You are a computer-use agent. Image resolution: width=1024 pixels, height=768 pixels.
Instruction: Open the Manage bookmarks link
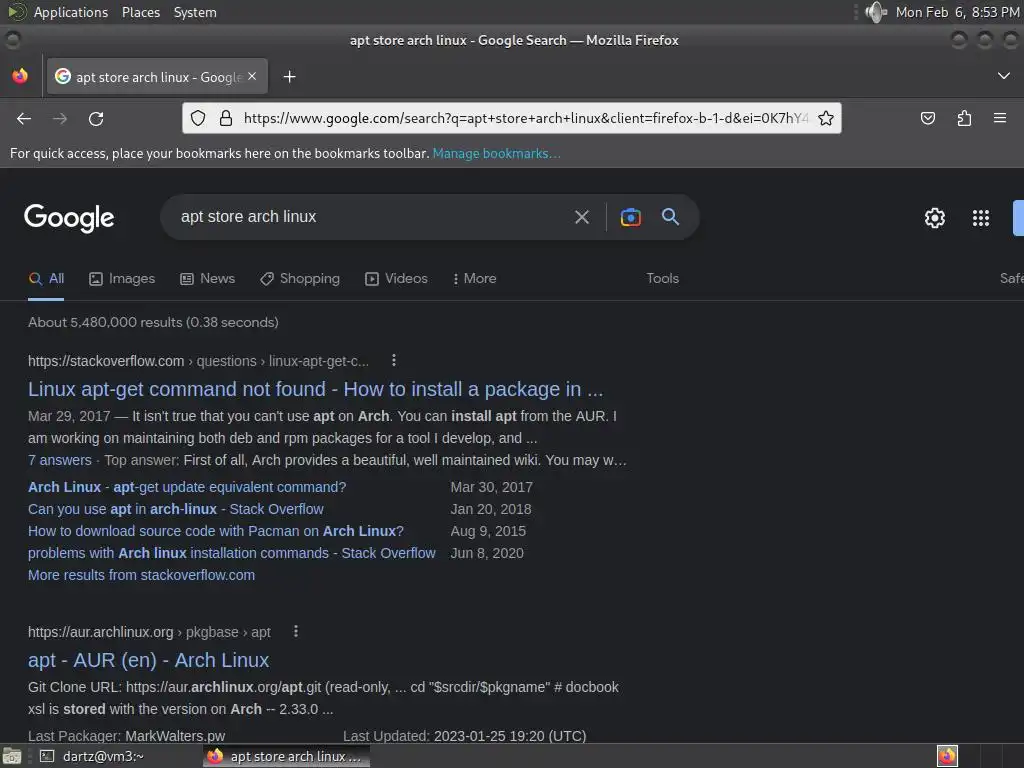point(496,153)
